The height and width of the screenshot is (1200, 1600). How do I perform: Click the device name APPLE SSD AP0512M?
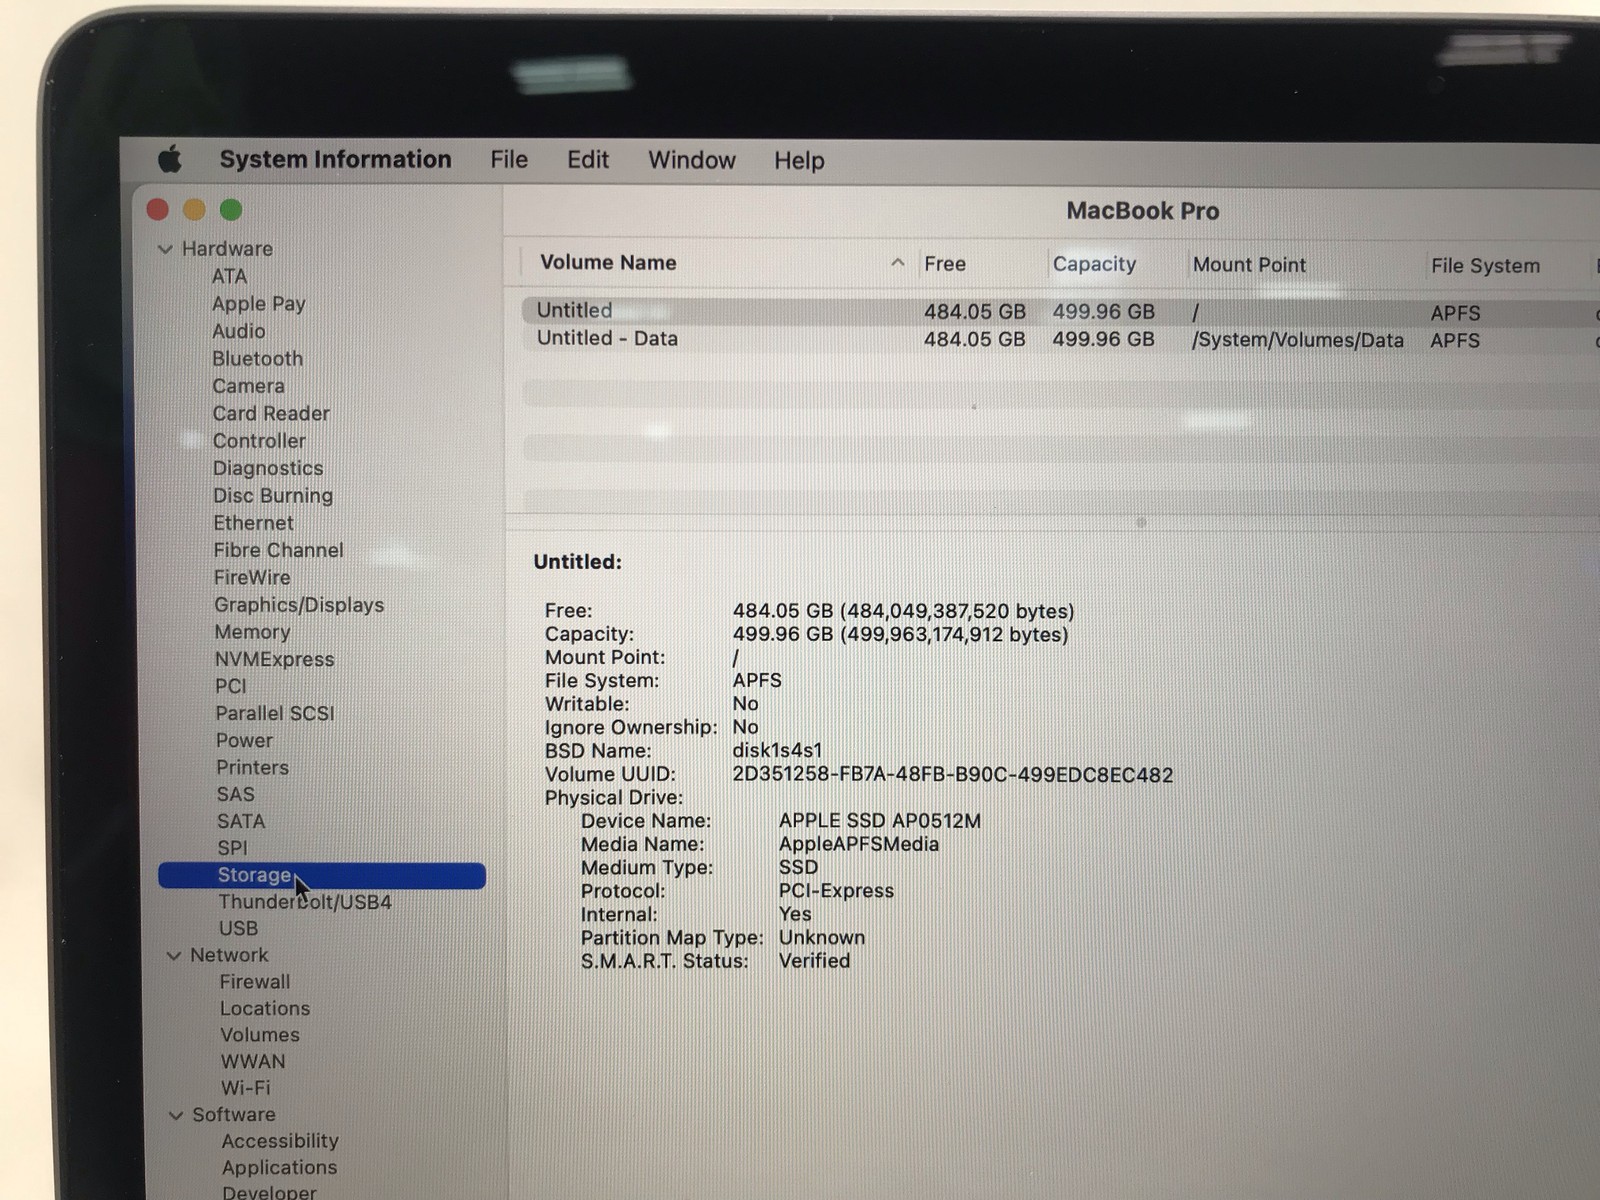pyautogui.click(x=880, y=821)
